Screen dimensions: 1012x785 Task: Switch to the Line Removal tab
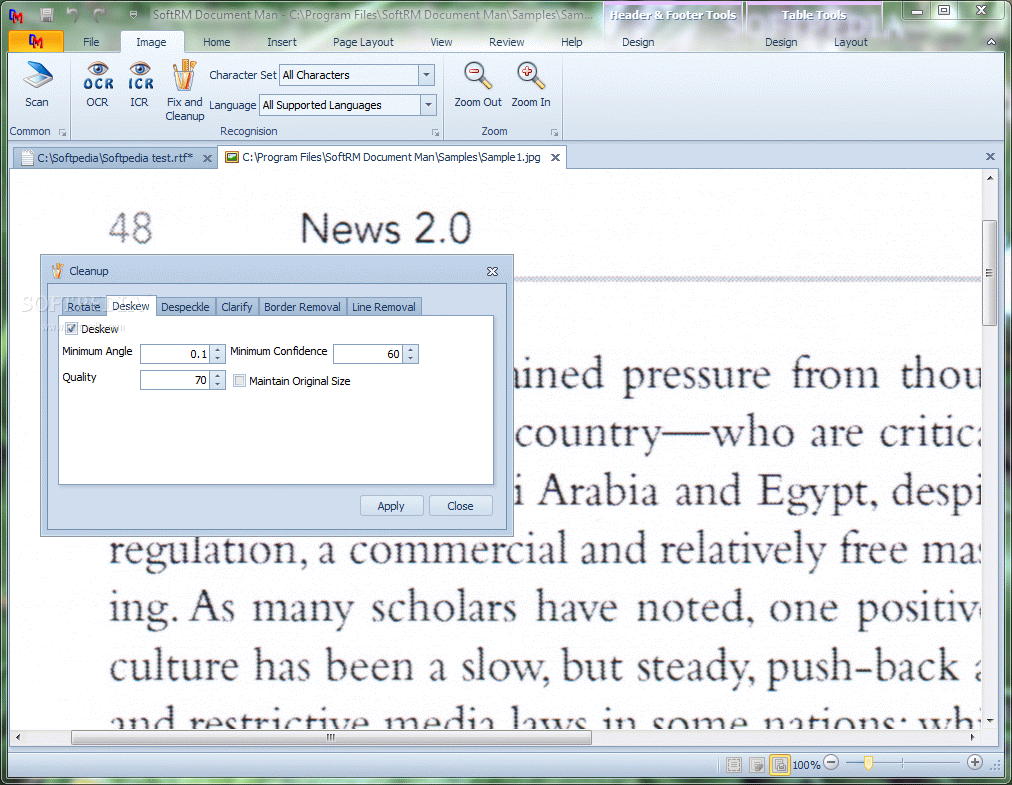tap(383, 307)
